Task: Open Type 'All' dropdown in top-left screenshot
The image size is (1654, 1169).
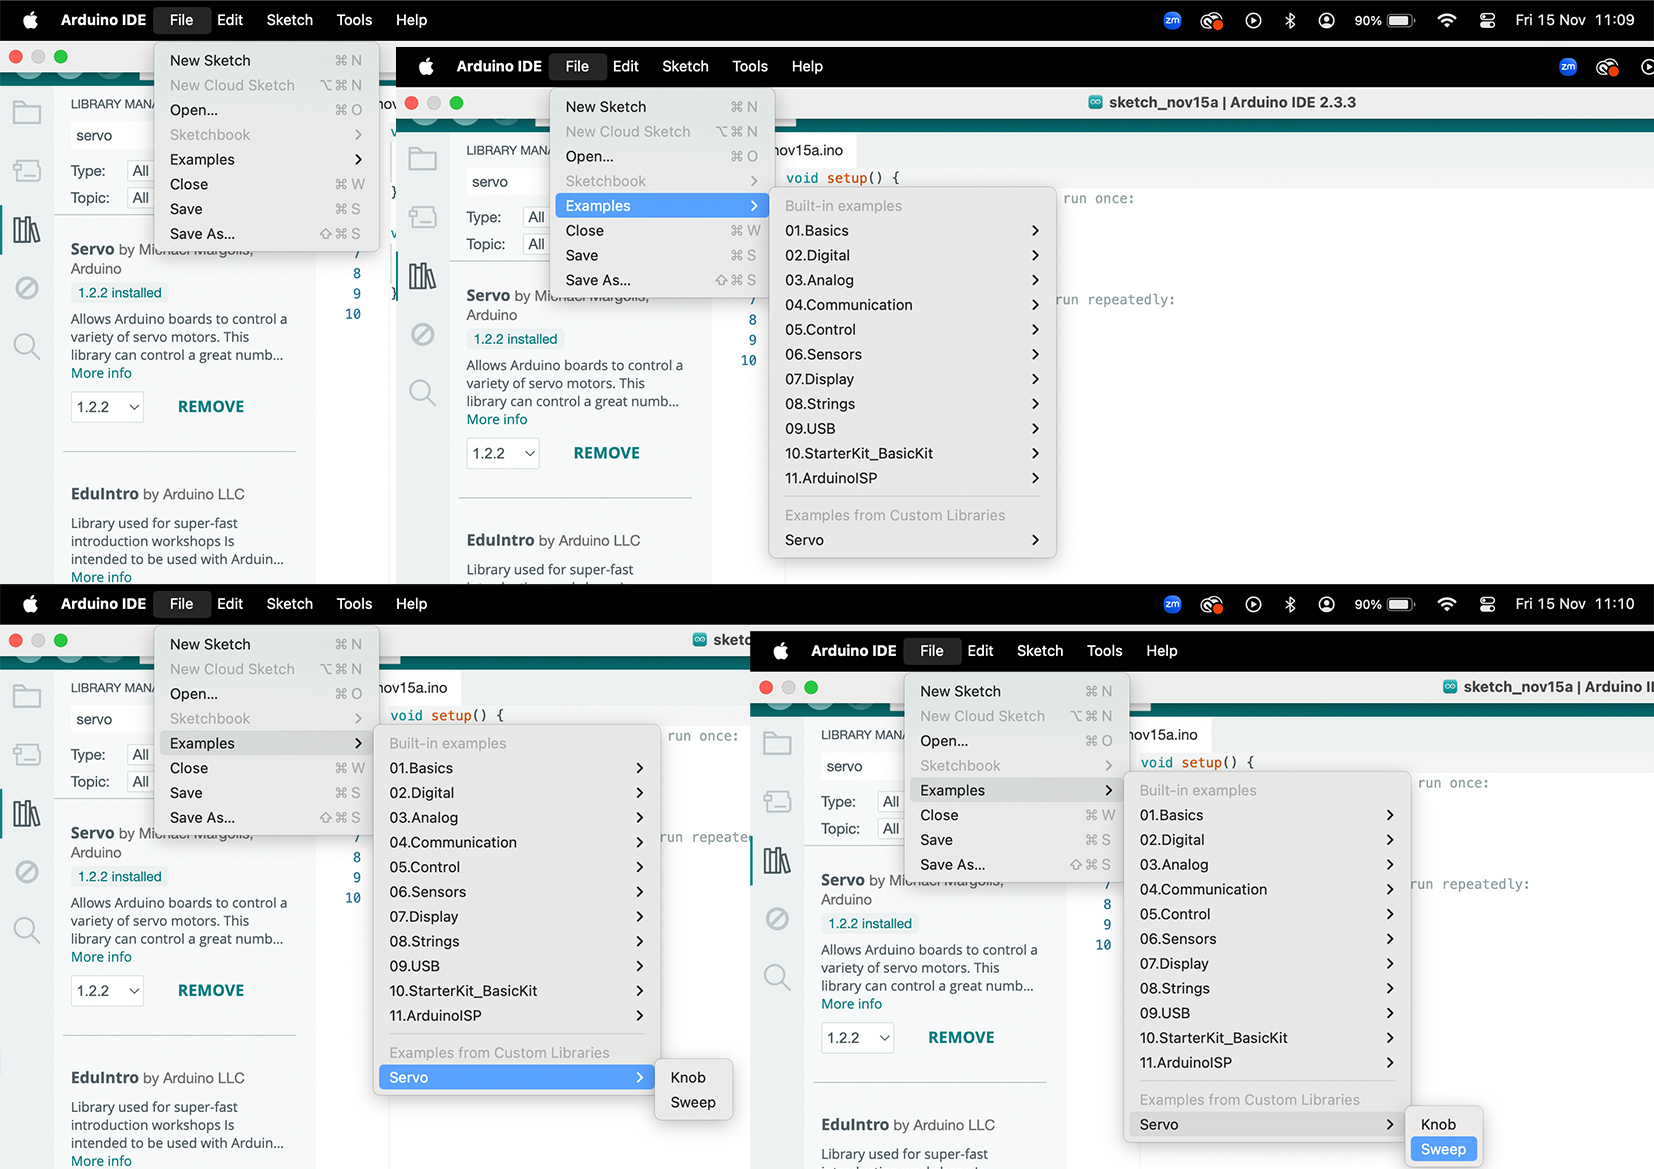Action: 140,171
